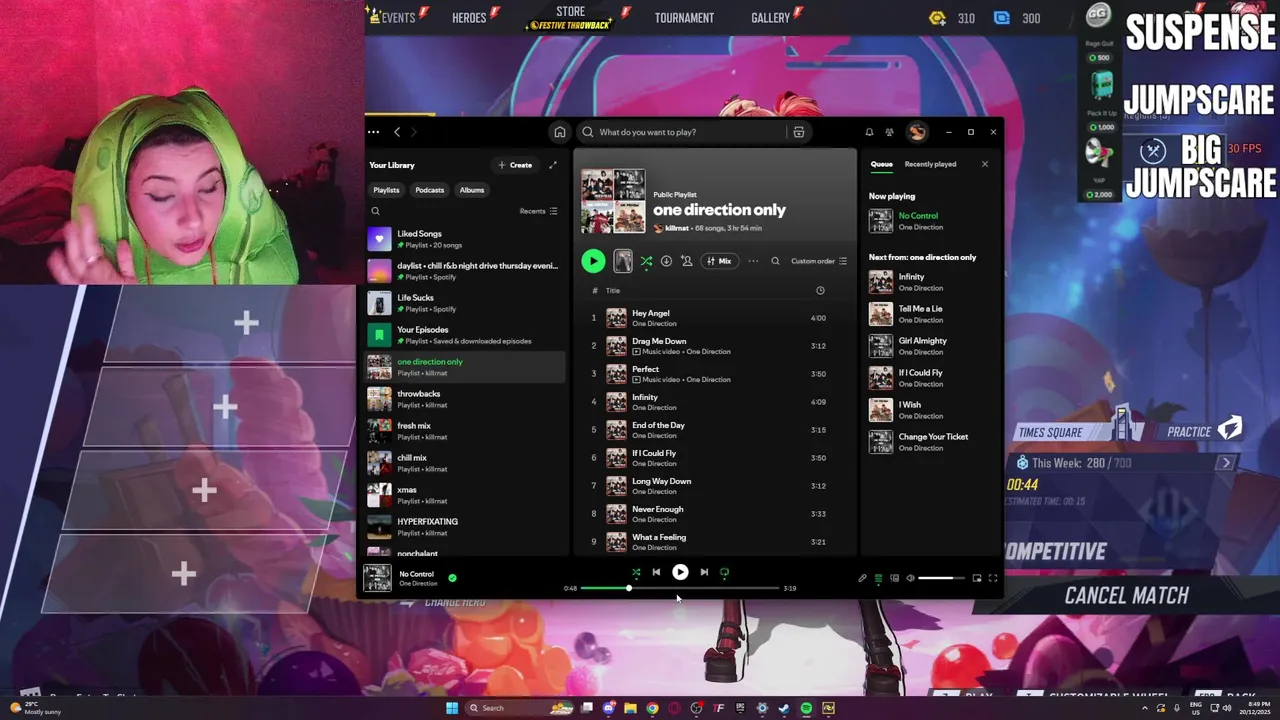Search in Your Library
The image size is (1280, 720).
376,211
